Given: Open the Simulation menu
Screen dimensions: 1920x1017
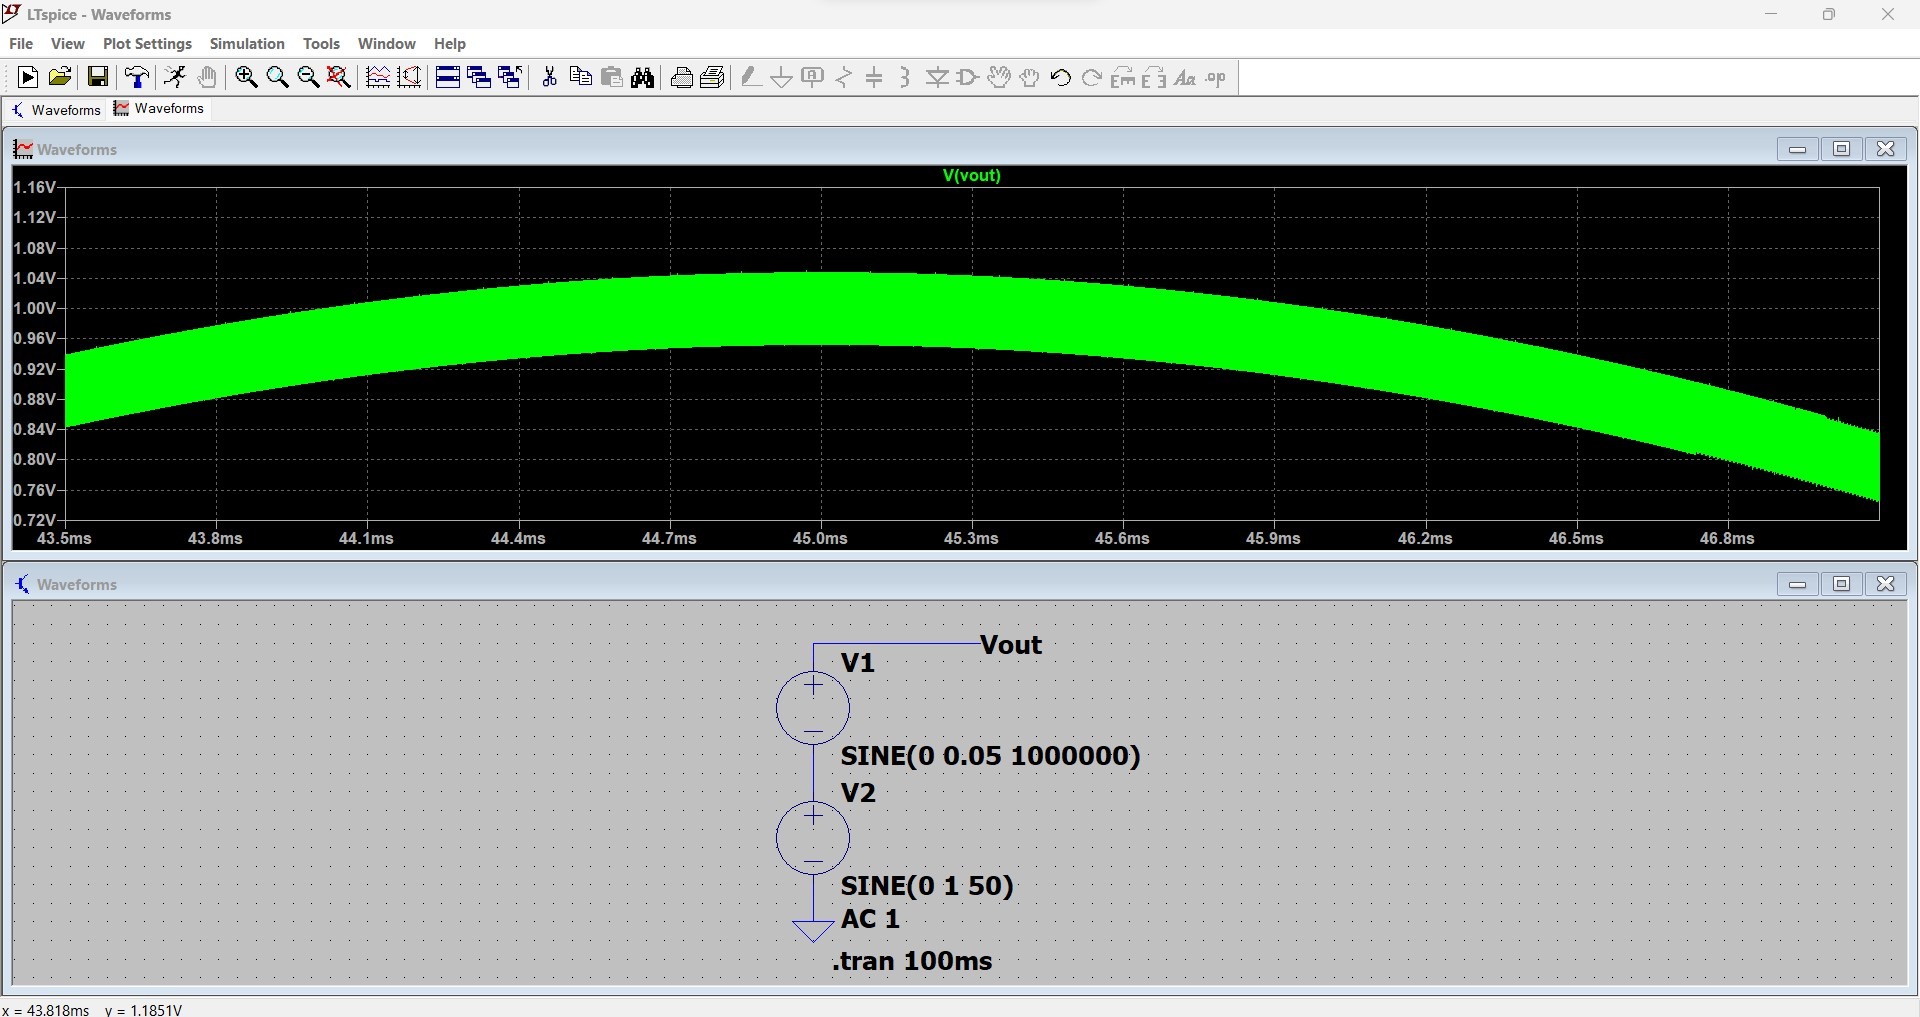Looking at the screenshot, I should point(247,44).
